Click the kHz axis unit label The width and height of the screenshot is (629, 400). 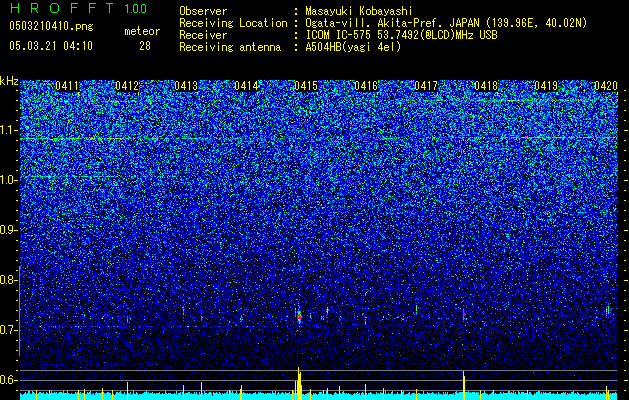pyautogui.click(x=9, y=81)
